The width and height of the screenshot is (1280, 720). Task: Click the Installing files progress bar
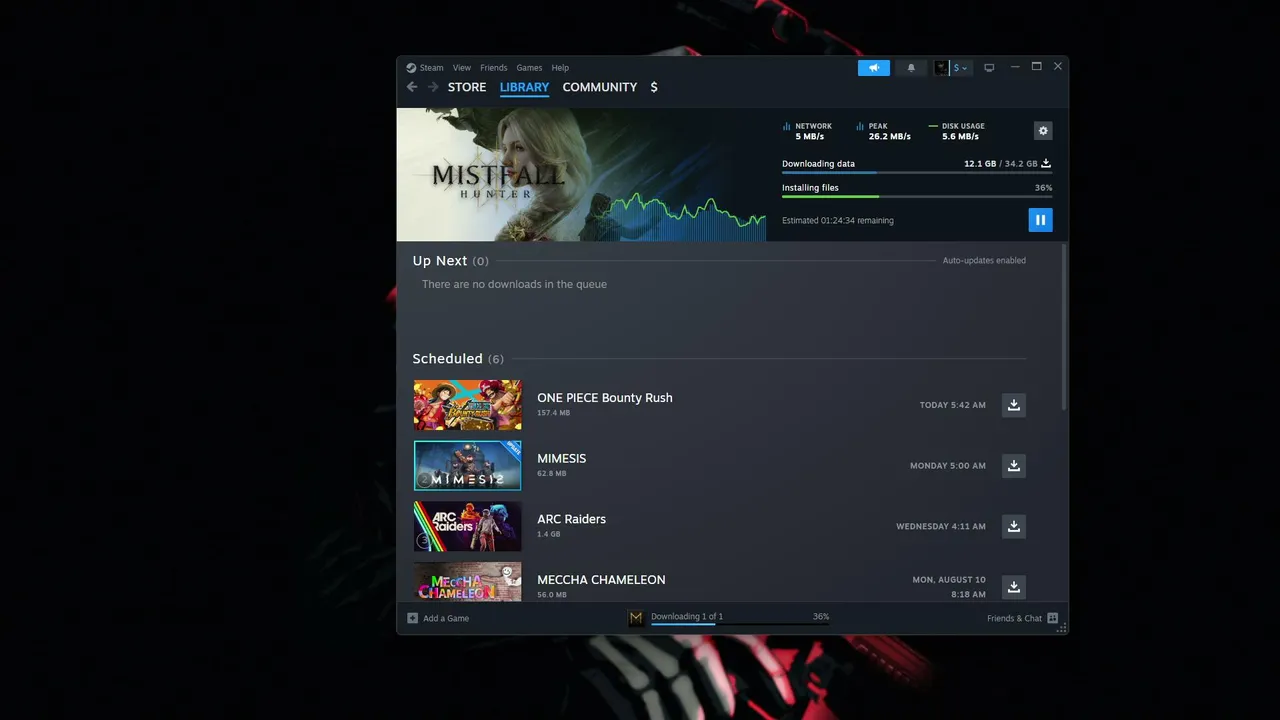coord(917,197)
